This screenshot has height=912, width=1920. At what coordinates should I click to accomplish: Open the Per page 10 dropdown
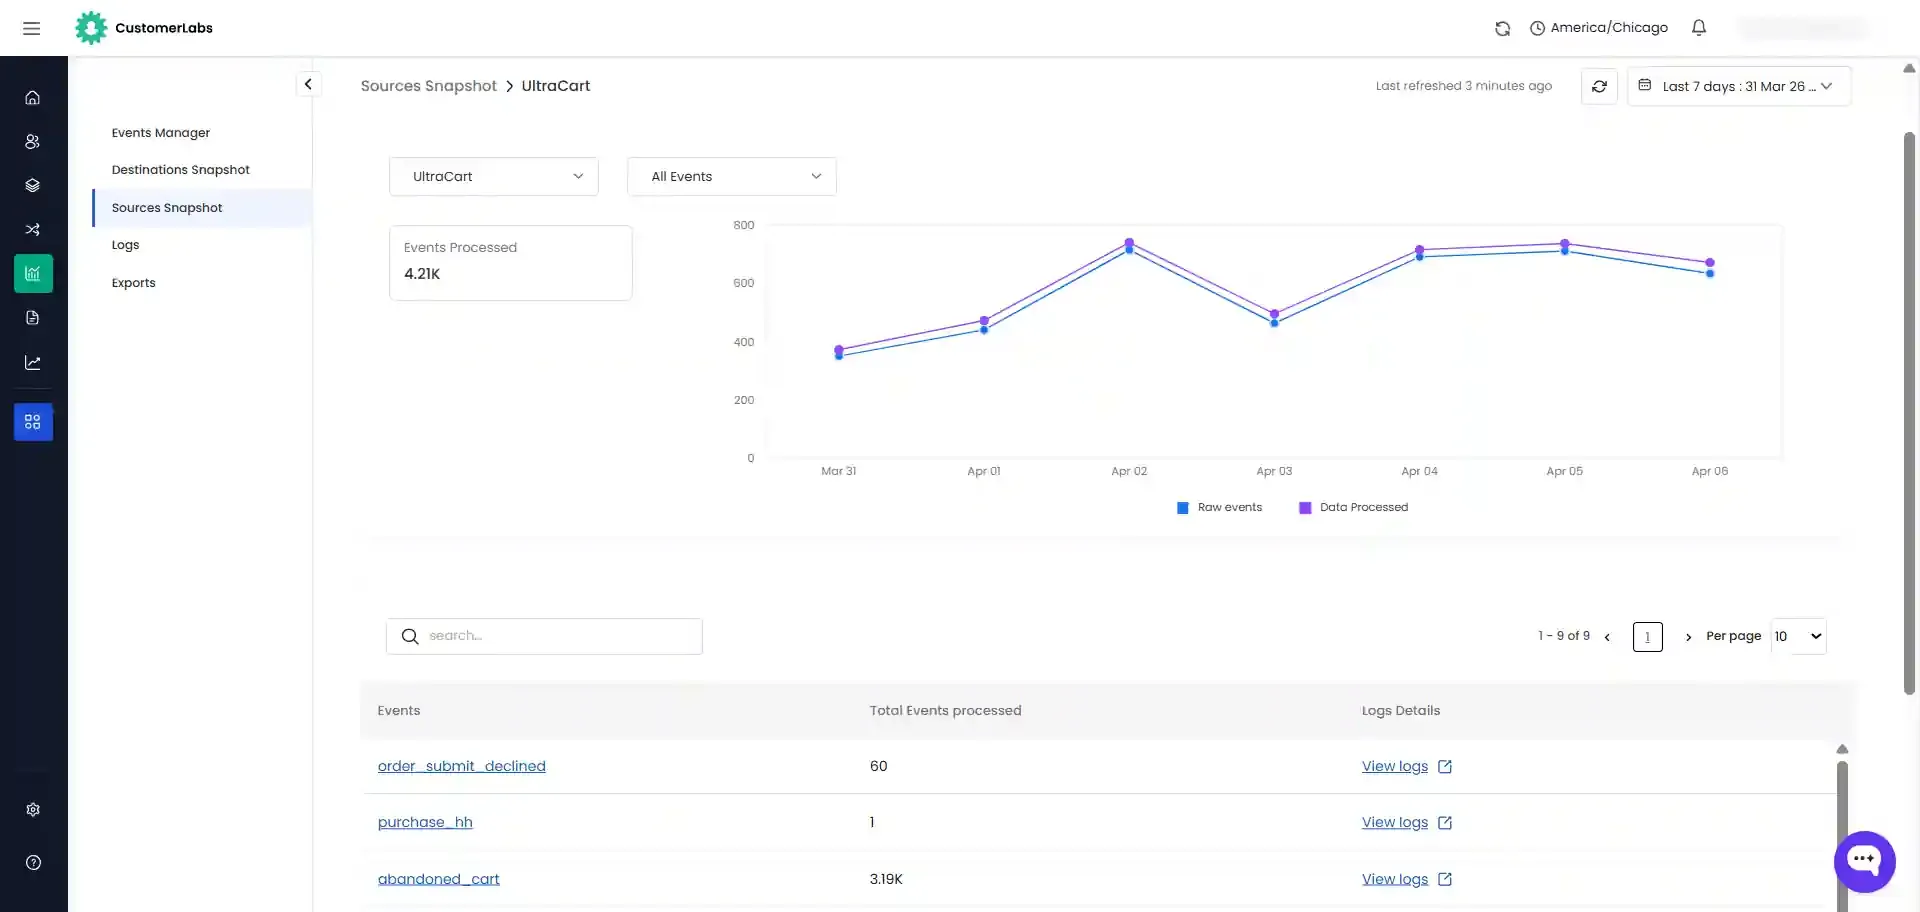coord(1798,636)
